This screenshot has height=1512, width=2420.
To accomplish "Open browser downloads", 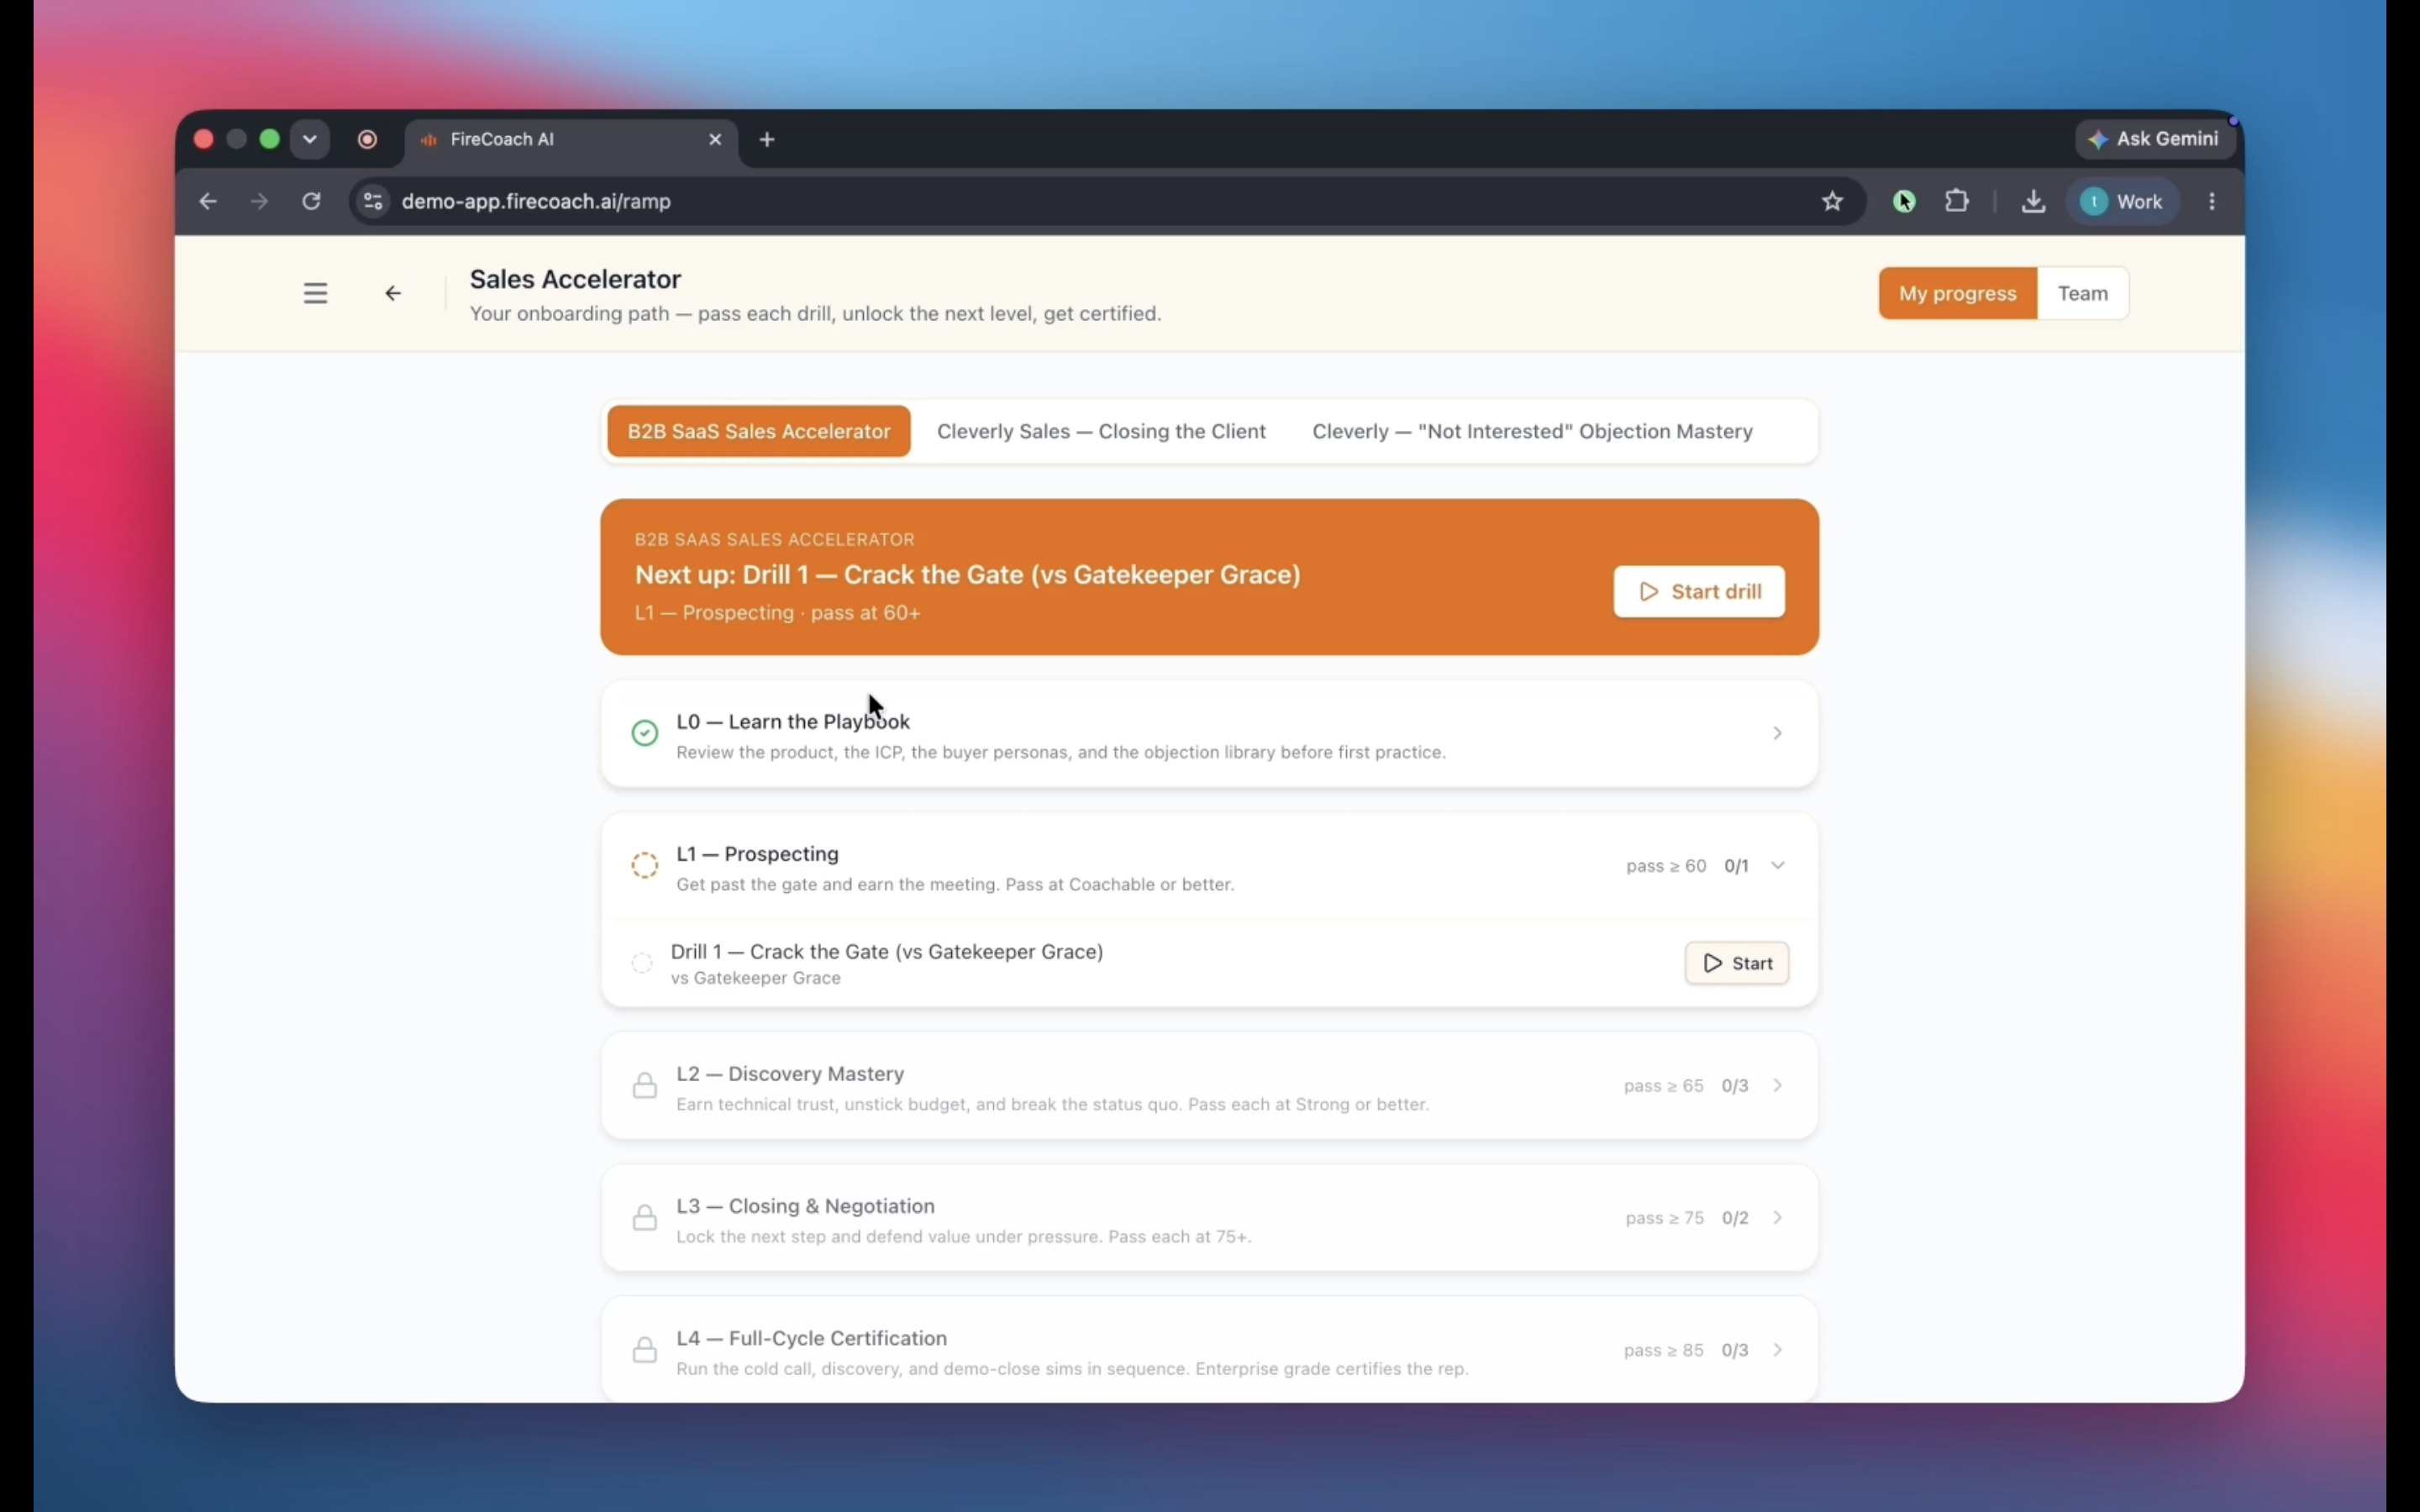I will point(2033,201).
